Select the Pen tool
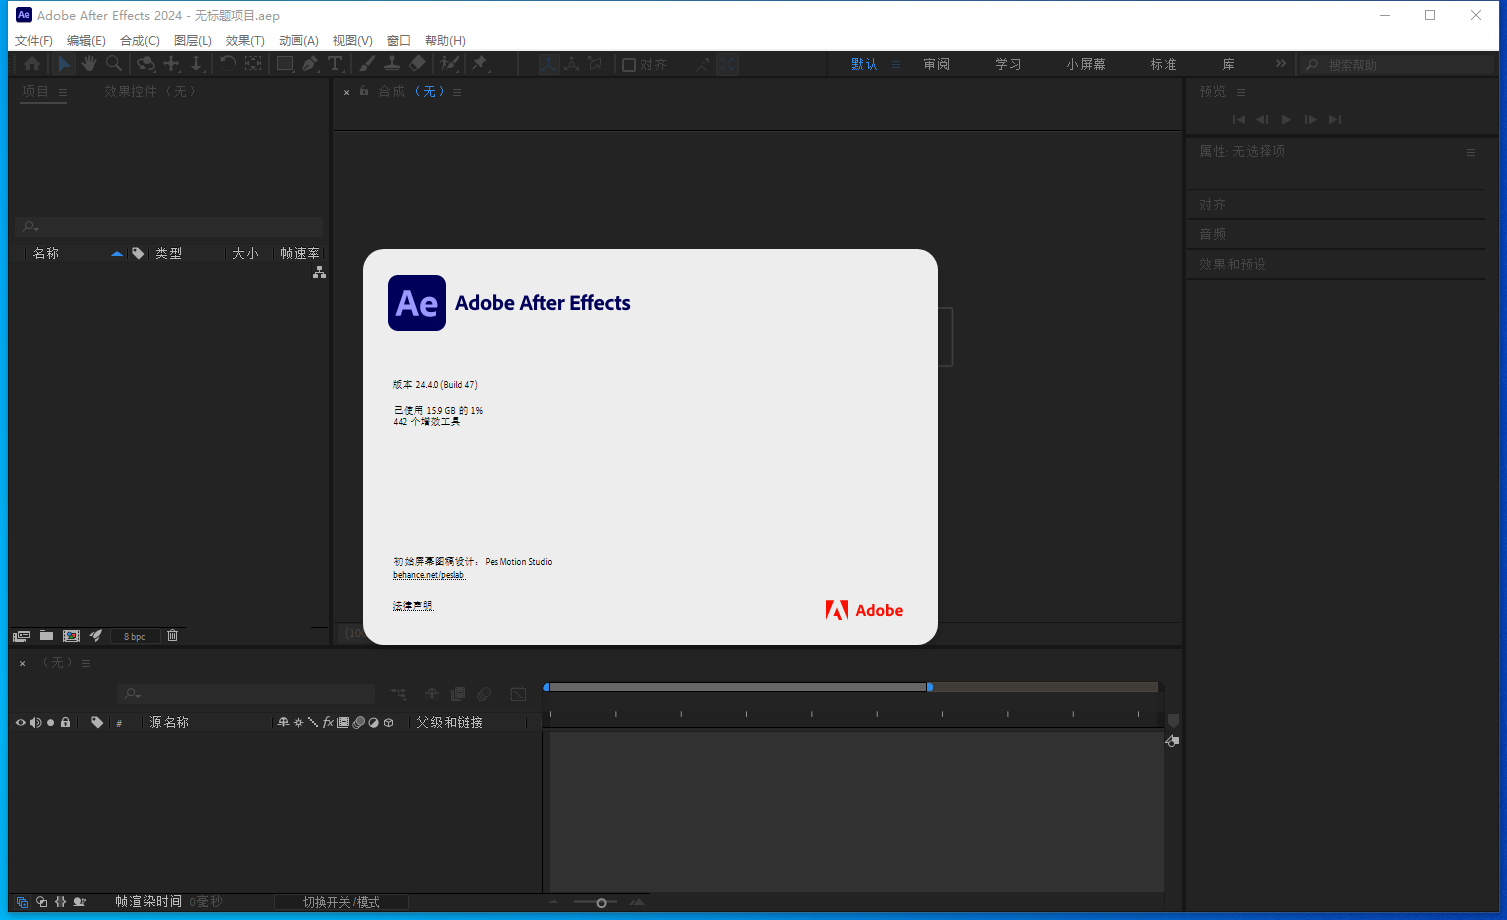Viewport: 1507px width, 920px height. (310, 64)
